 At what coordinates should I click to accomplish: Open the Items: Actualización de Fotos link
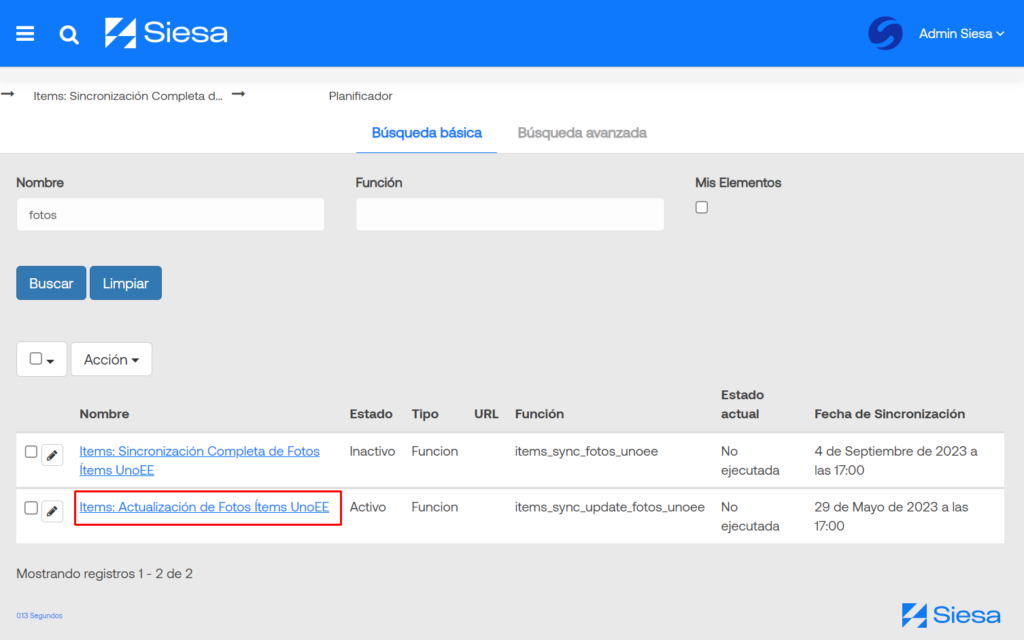tap(207, 507)
